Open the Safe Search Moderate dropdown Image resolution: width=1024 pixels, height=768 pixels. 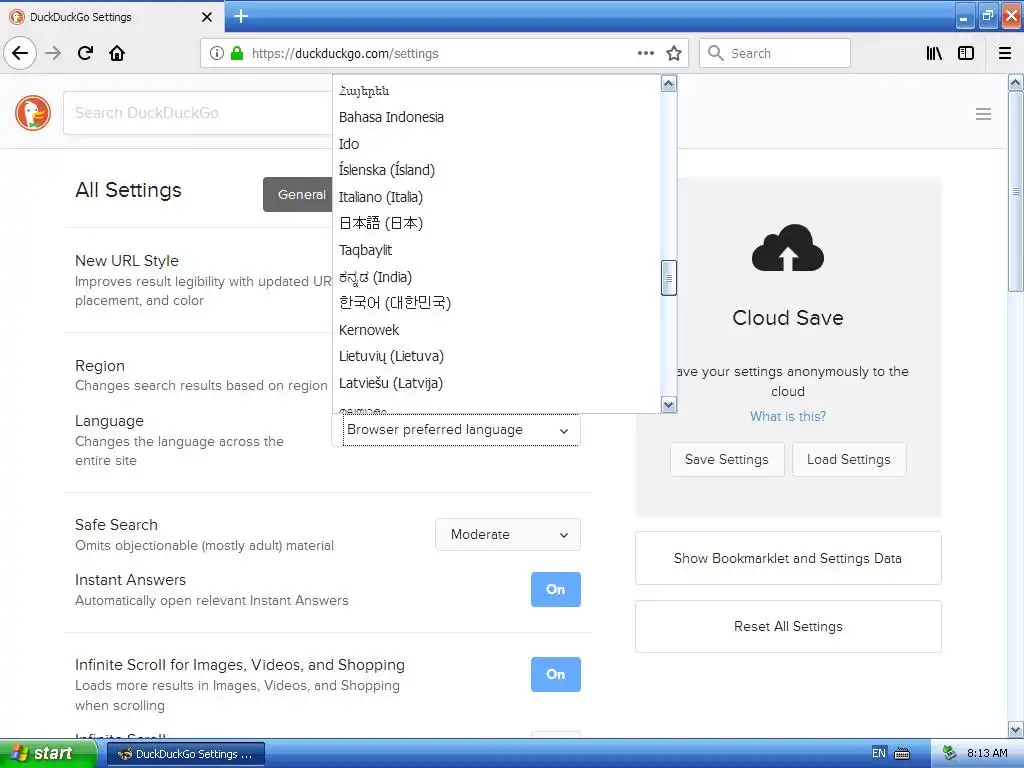pos(507,534)
